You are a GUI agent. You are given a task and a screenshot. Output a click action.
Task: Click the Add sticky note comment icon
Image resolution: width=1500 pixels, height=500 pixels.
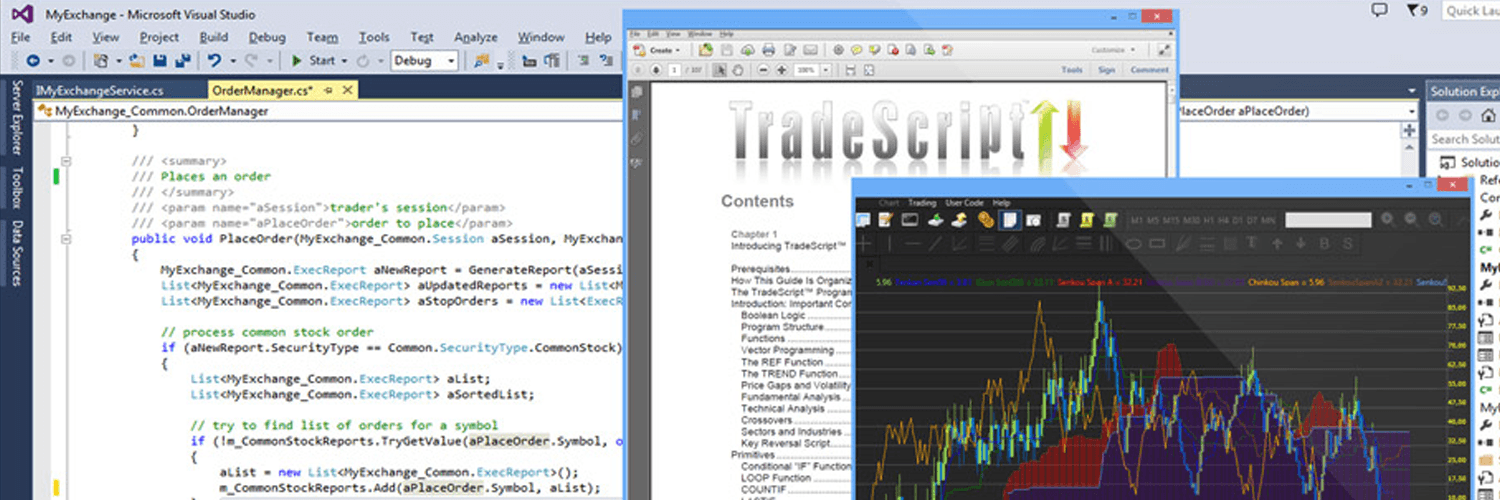coord(856,50)
